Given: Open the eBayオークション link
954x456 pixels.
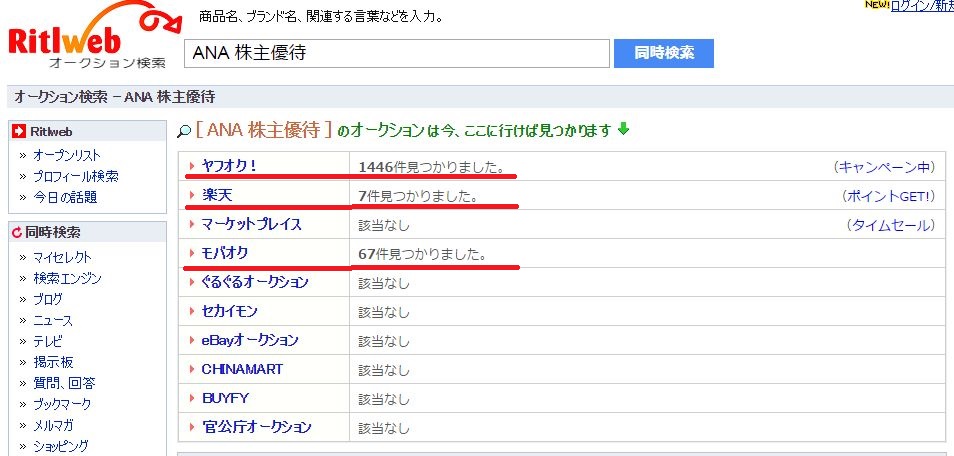Looking at the screenshot, I should tap(250, 340).
